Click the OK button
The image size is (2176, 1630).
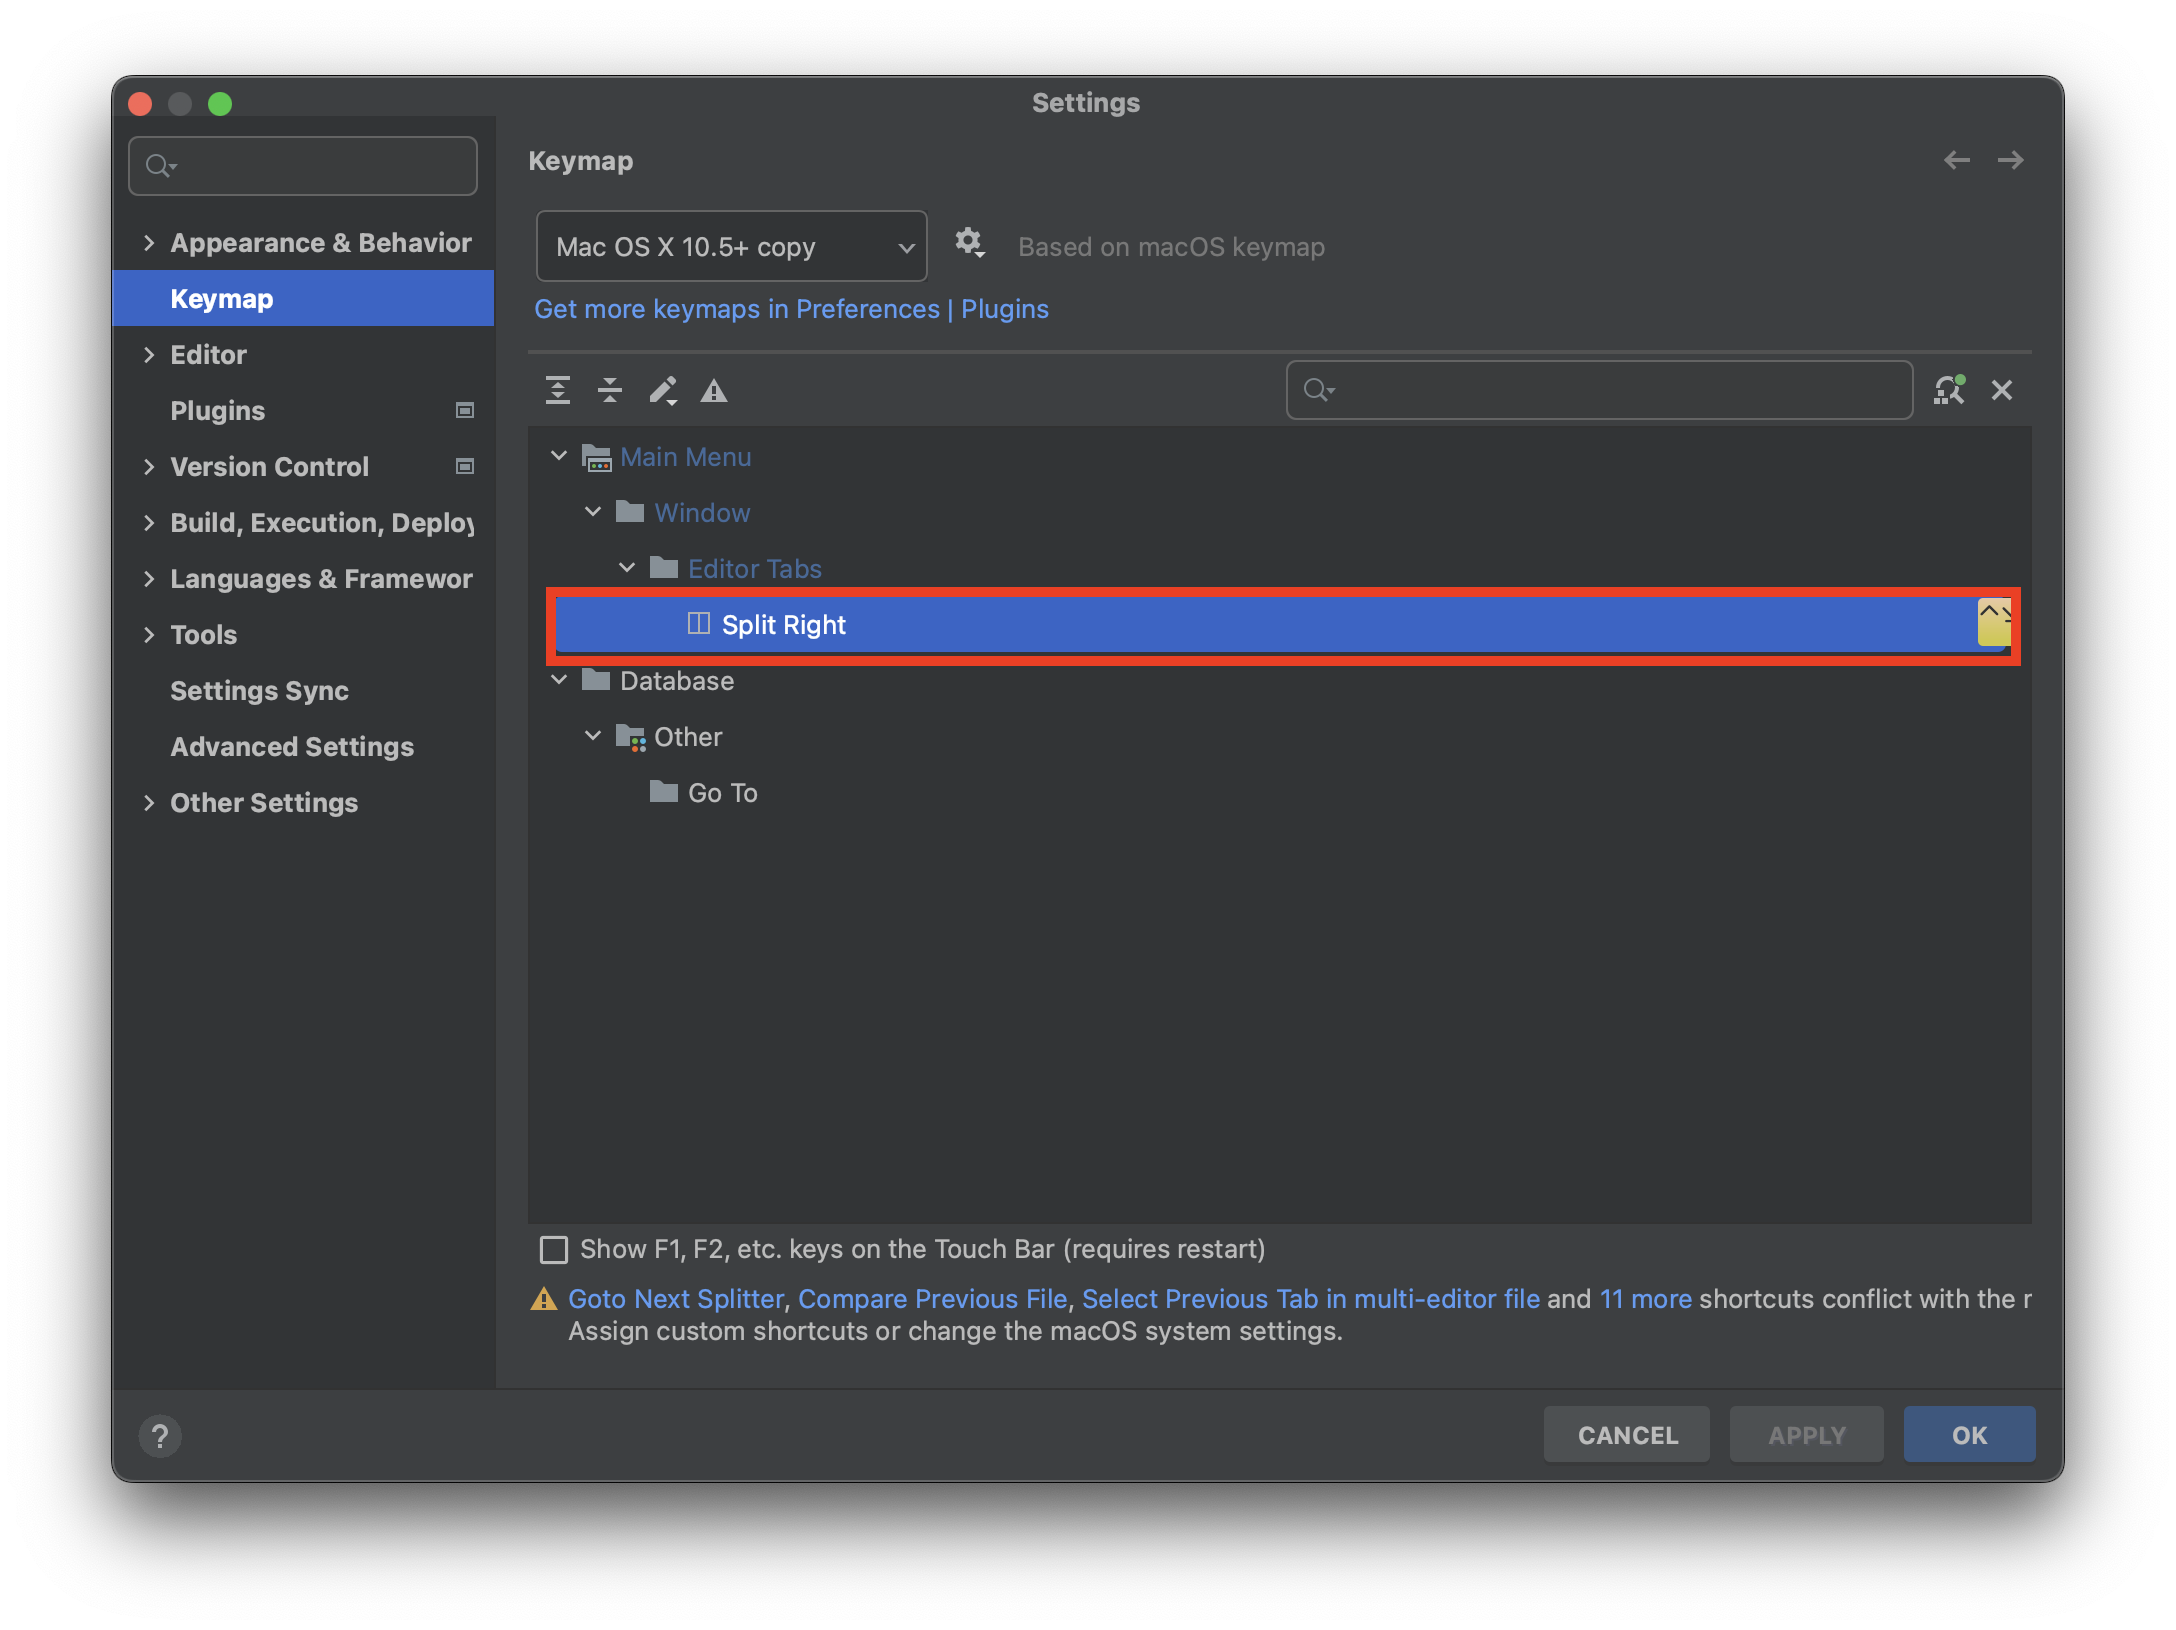pos(1968,1435)
